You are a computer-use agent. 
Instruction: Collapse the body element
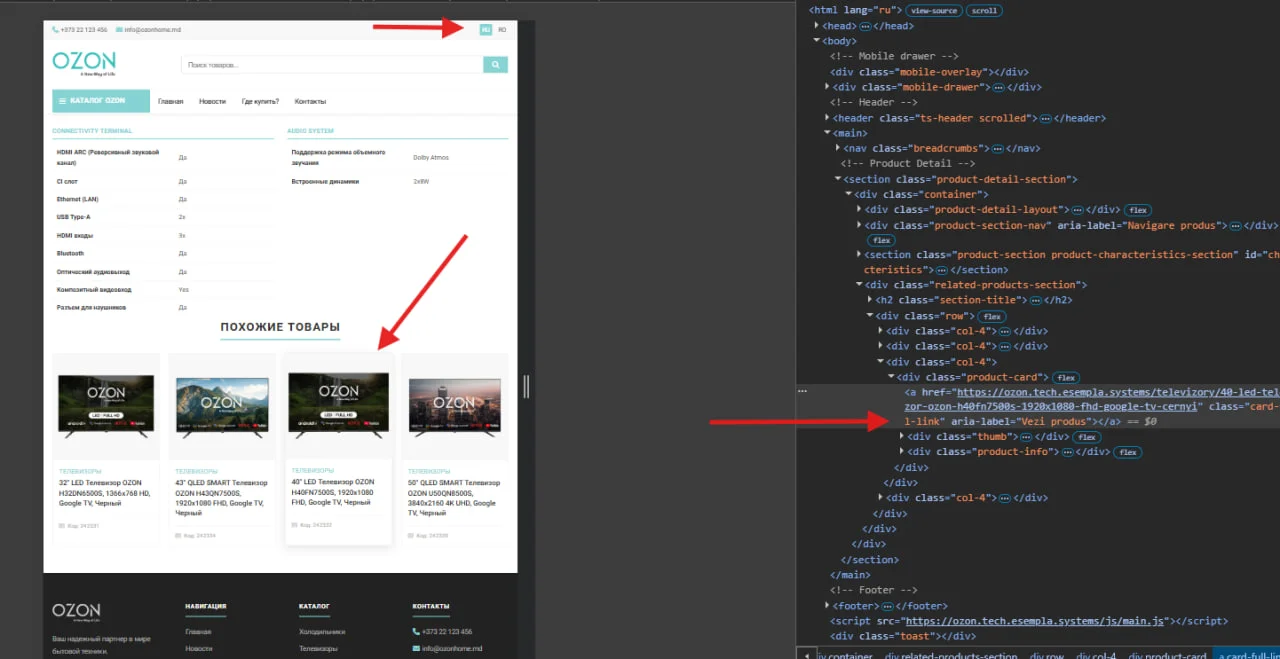(818, 41)
